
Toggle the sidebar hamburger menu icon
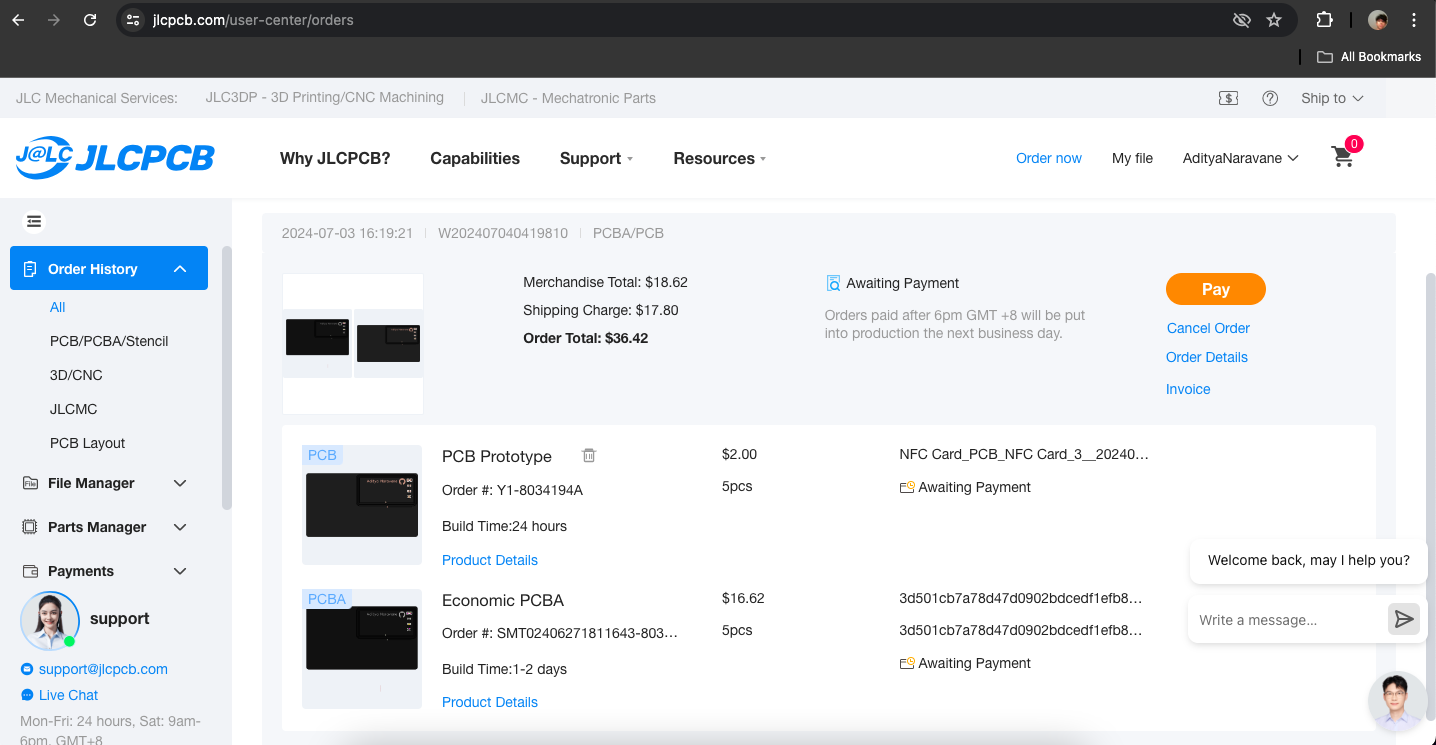click(x=34, y=221)
